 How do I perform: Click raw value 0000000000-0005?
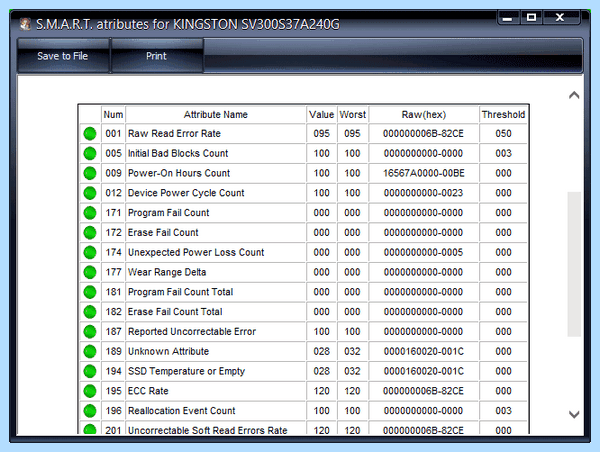424,253
